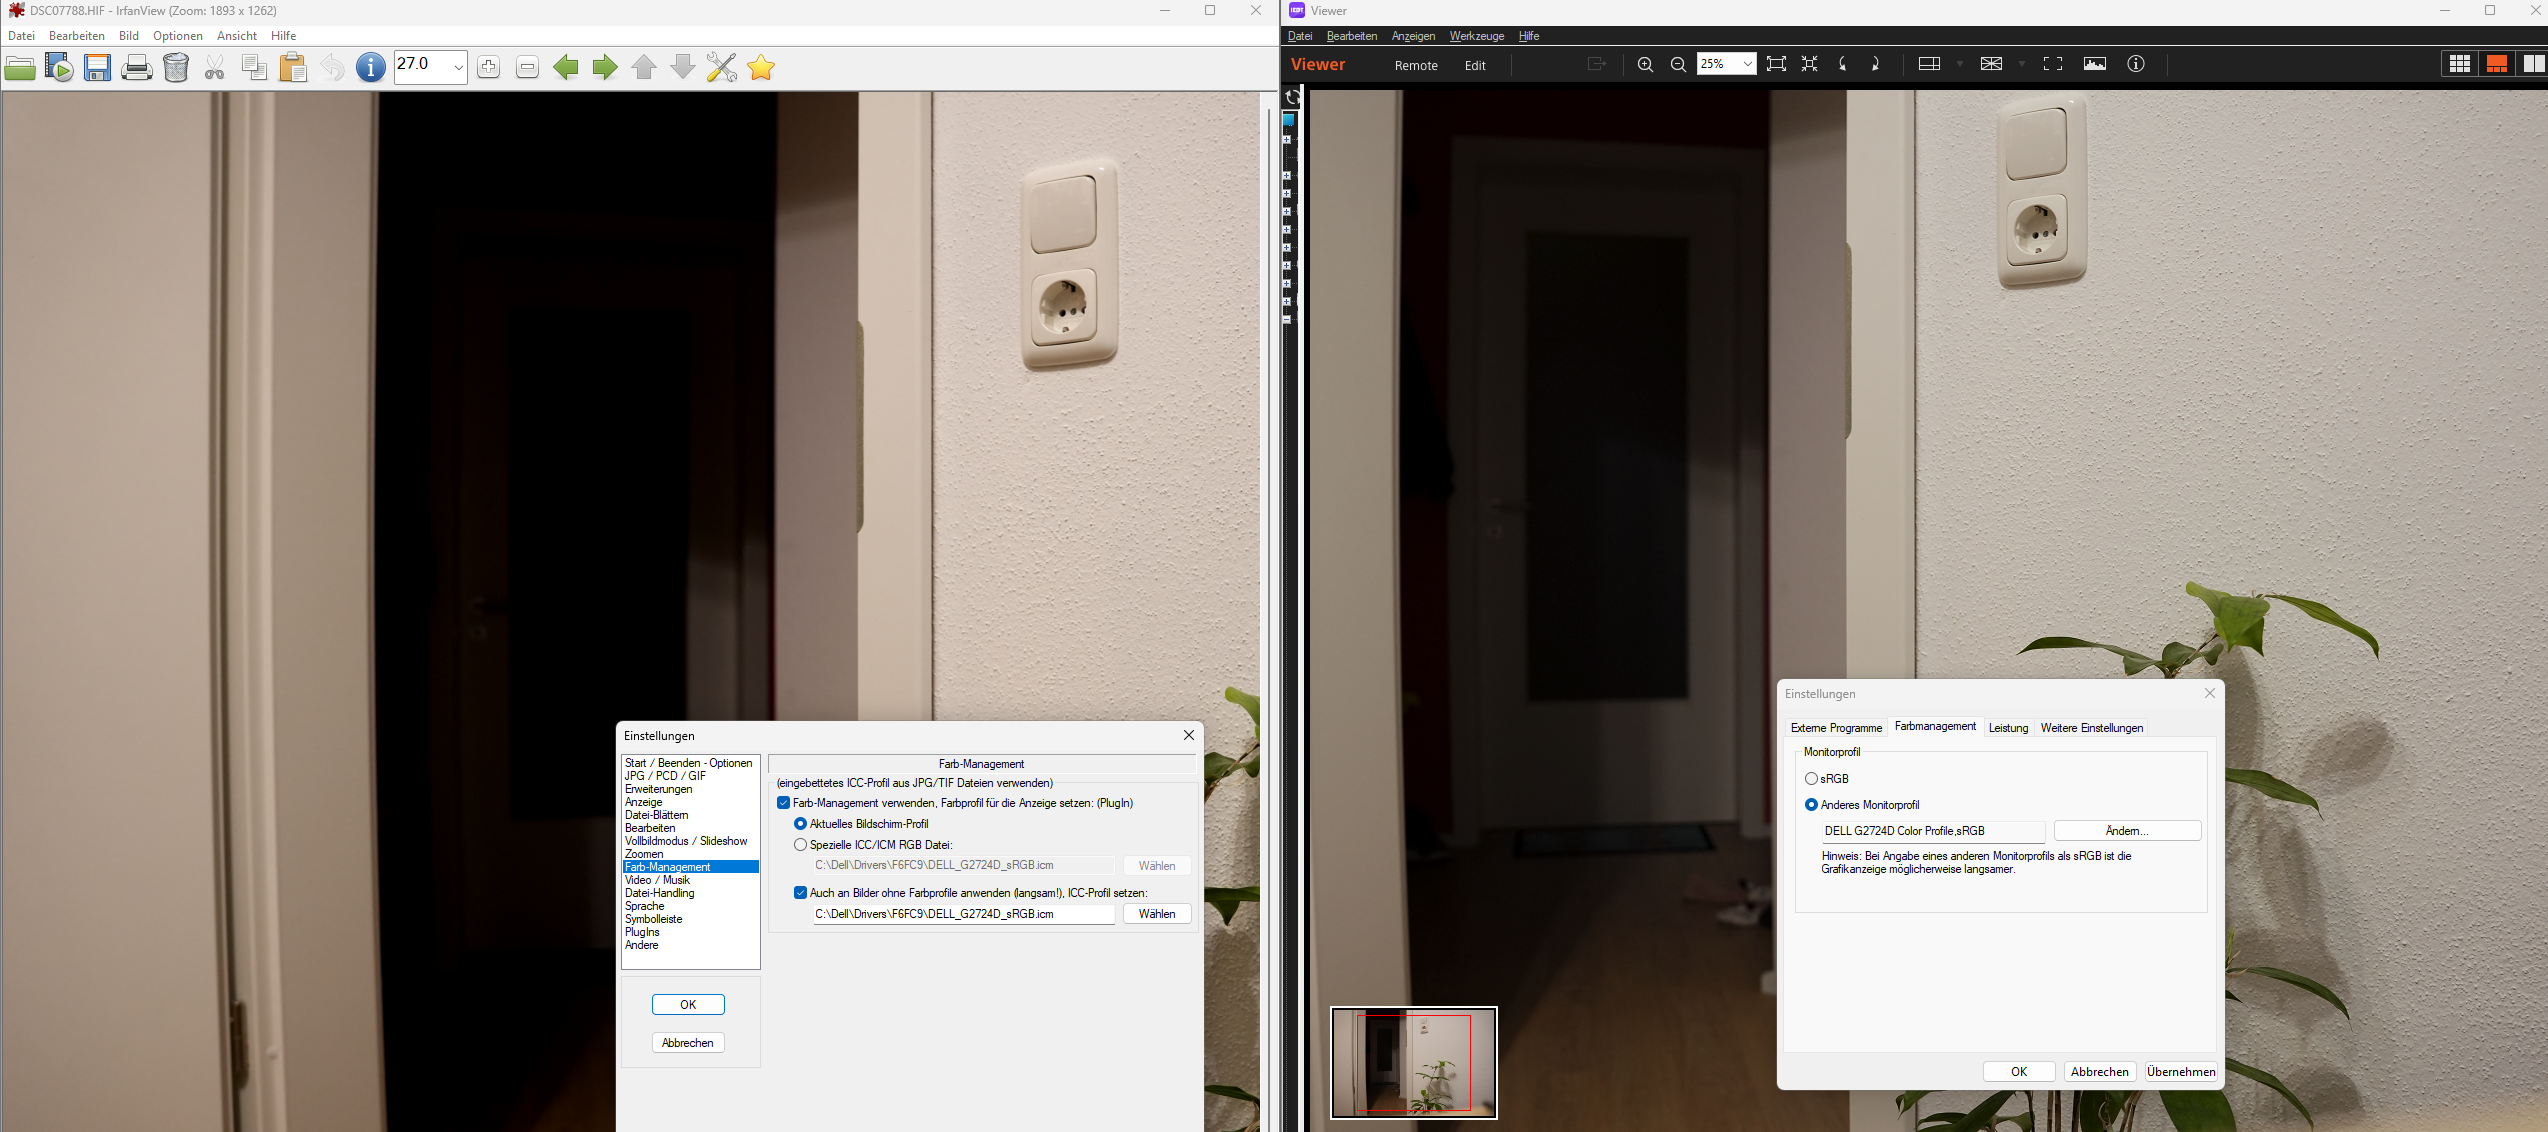2548x1132 pixels.
Task: Rotate image right in Viewer toolbar
Action: coord(1875,64)
